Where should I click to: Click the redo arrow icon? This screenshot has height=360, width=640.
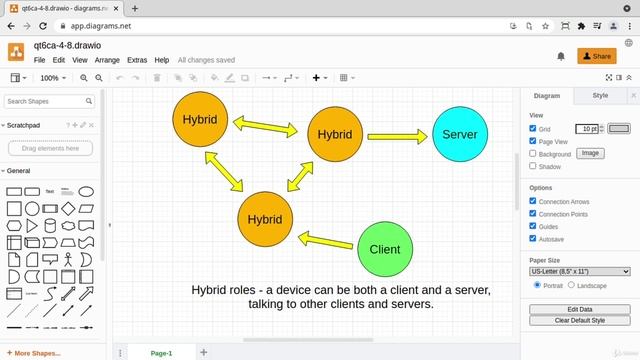[x=135, y=78]
